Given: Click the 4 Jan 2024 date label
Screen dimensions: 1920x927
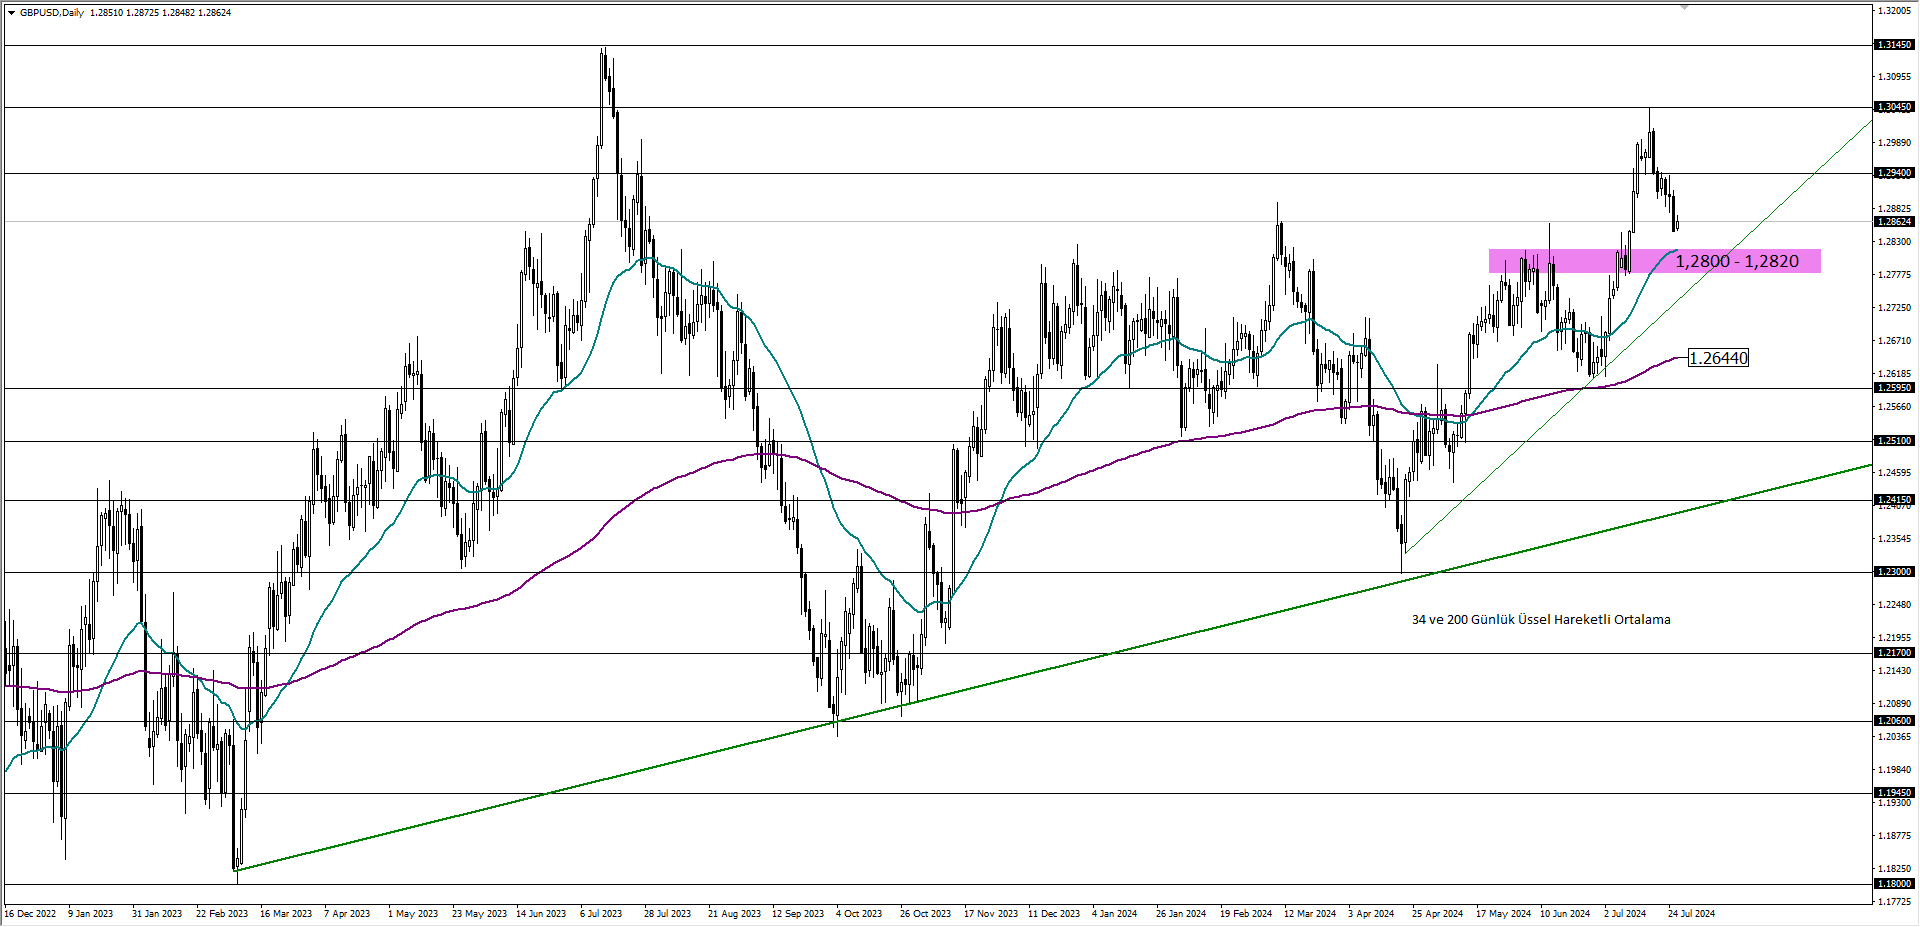Looking at the screenshot, I should pyautogui.click(x=1114, y=914).
